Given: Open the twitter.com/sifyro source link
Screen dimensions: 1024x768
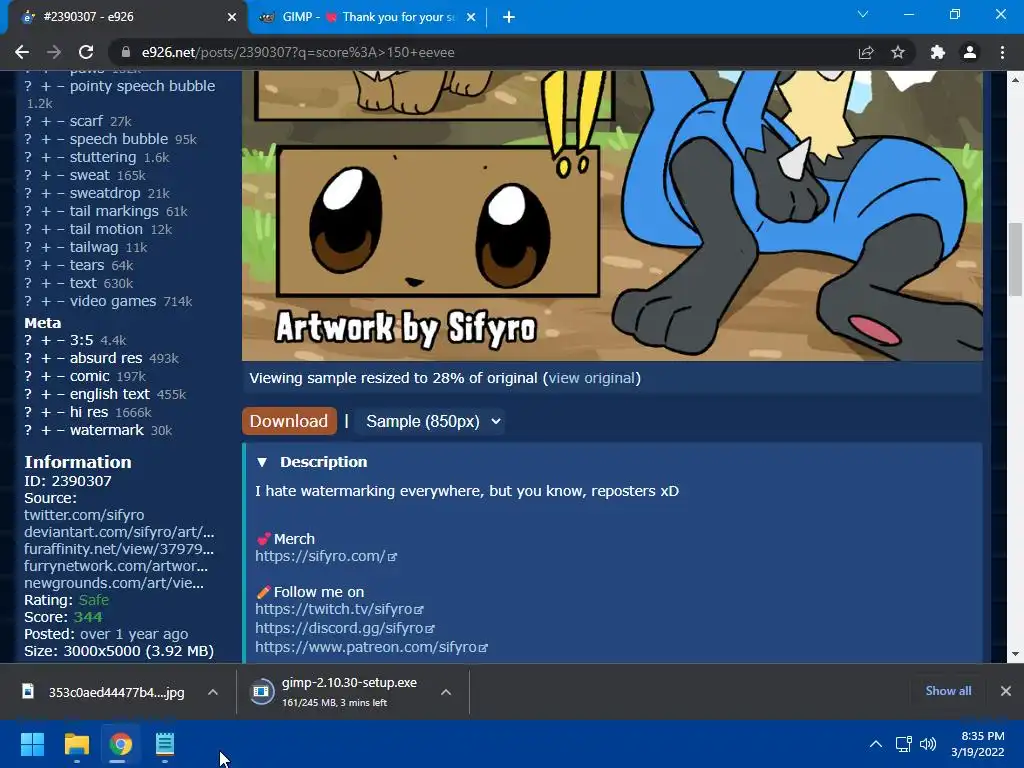Looking at the screenshot, I should (84, 515).
